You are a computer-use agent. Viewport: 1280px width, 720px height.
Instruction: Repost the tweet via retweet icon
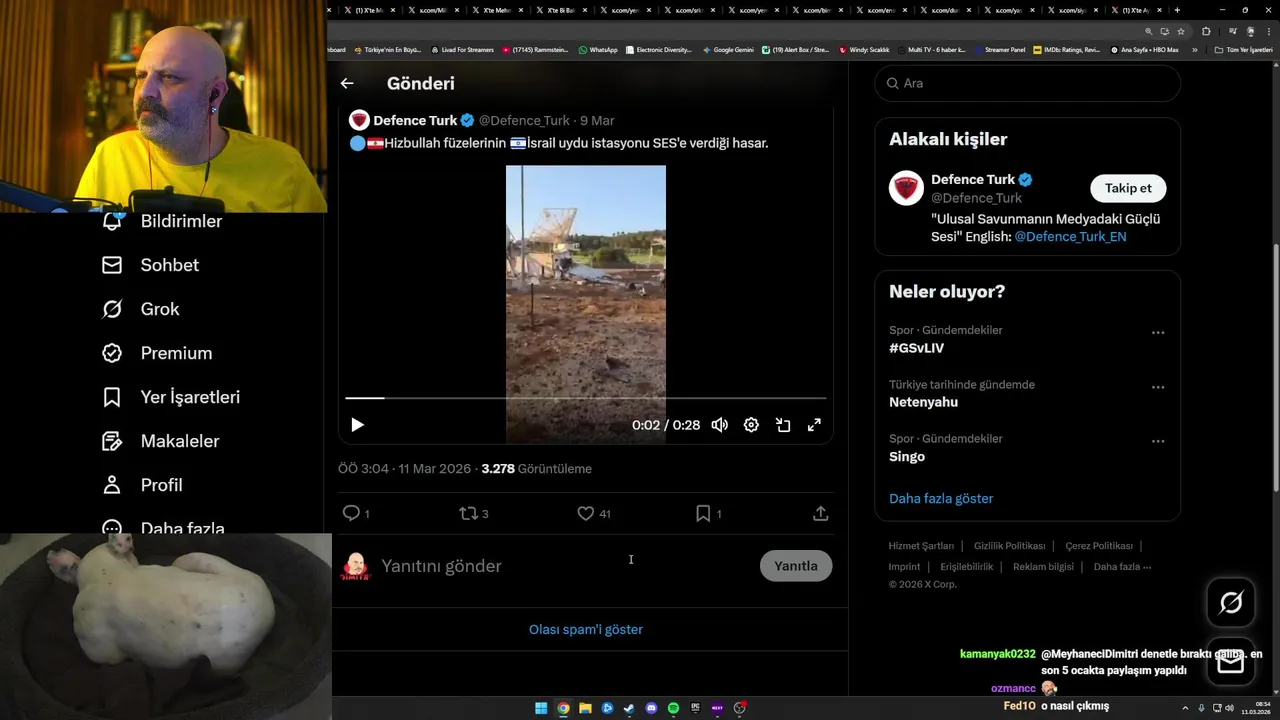tap(468, 513)
